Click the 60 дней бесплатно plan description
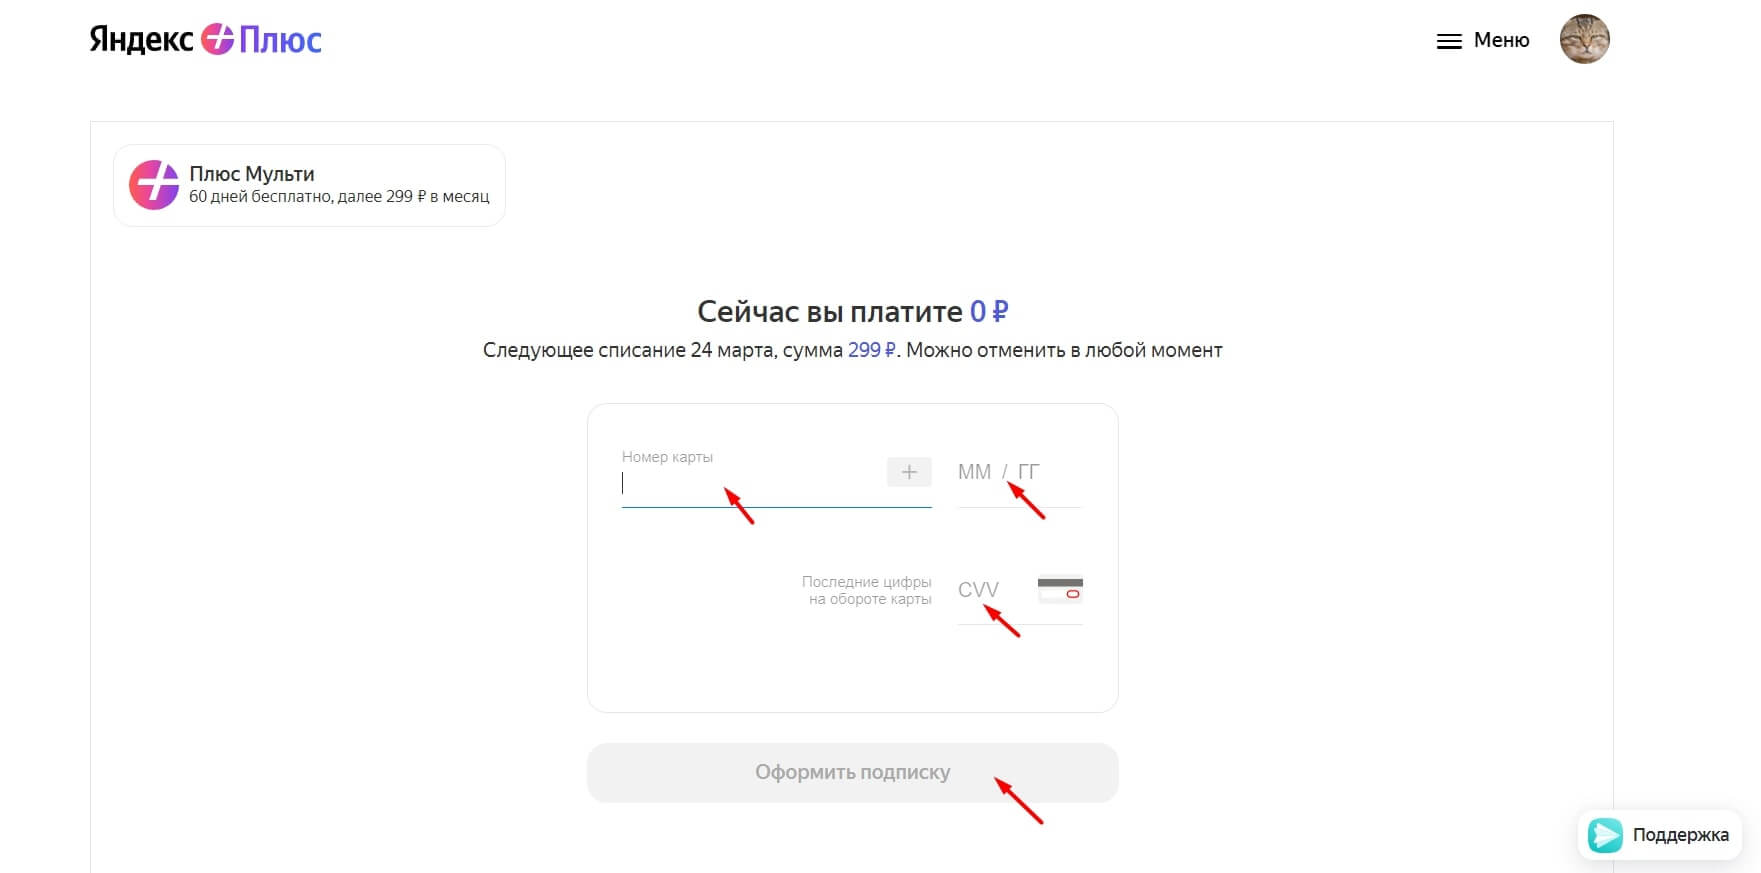The image size is (1761, 873). 339,197
